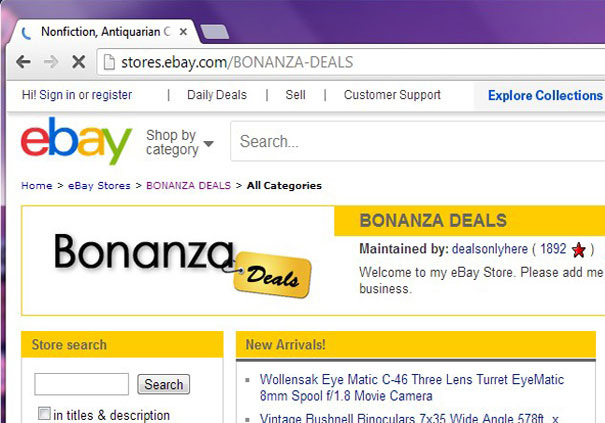The height and width of the screenshot is (423, 605).
Task: Click the Store search text field
Action: click(x=82, y=384)
